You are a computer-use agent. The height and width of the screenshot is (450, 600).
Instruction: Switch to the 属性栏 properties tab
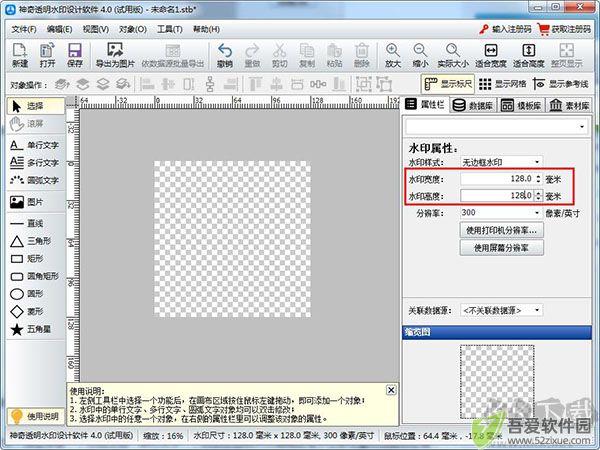425,104
